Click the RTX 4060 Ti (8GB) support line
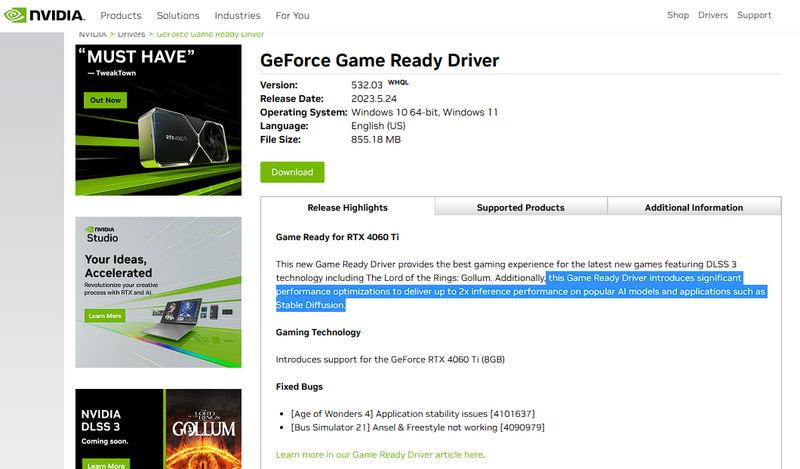 390,359
